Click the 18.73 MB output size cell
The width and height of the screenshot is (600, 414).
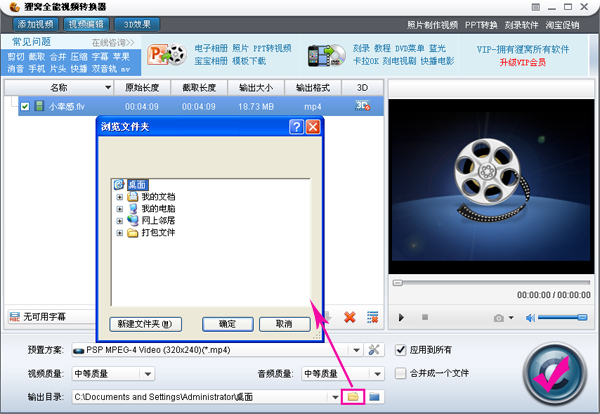point(256,107)
